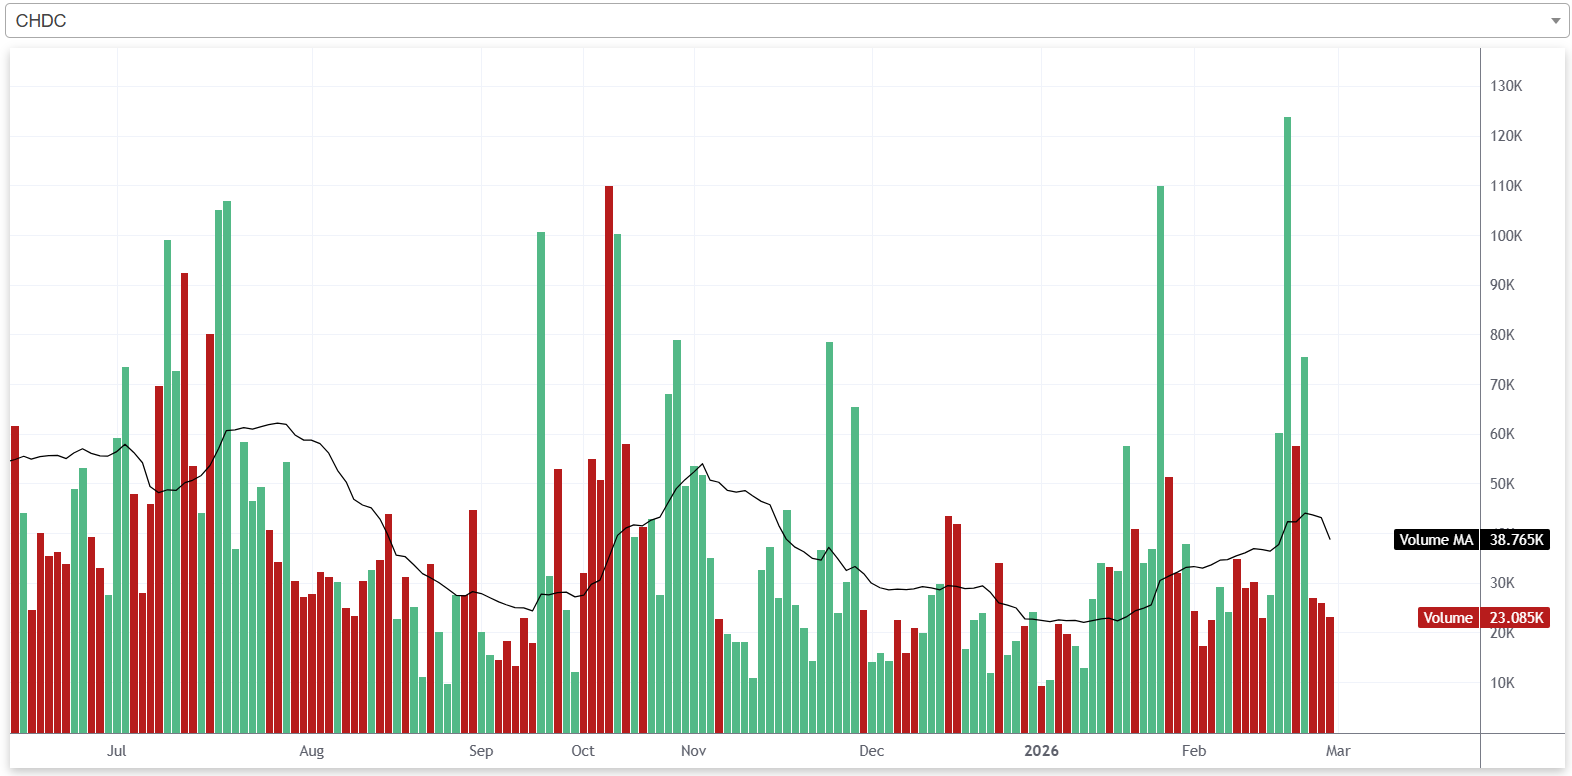Click the bold 2026 year label
The image size is (1572, 776).
point(1041,751)
